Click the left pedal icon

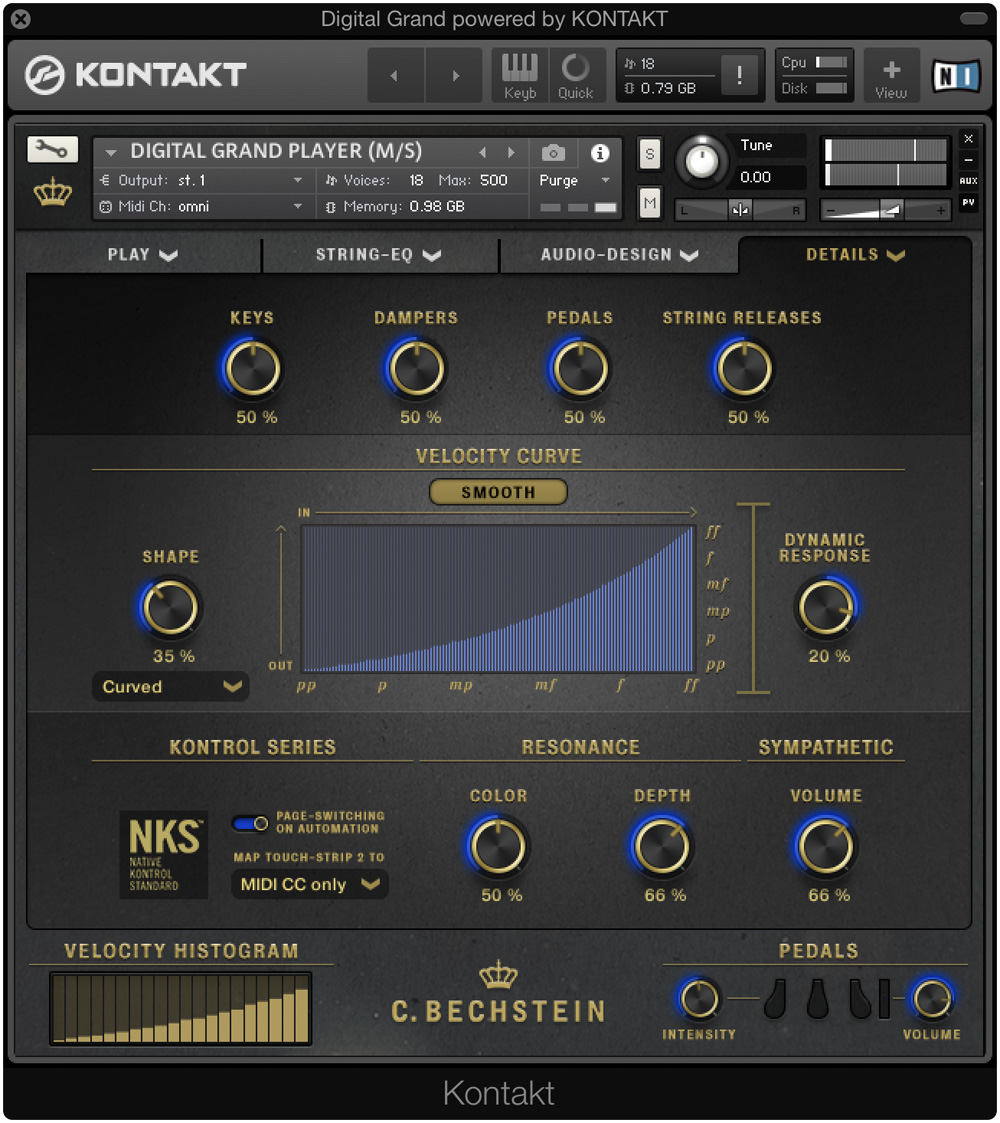776,998
